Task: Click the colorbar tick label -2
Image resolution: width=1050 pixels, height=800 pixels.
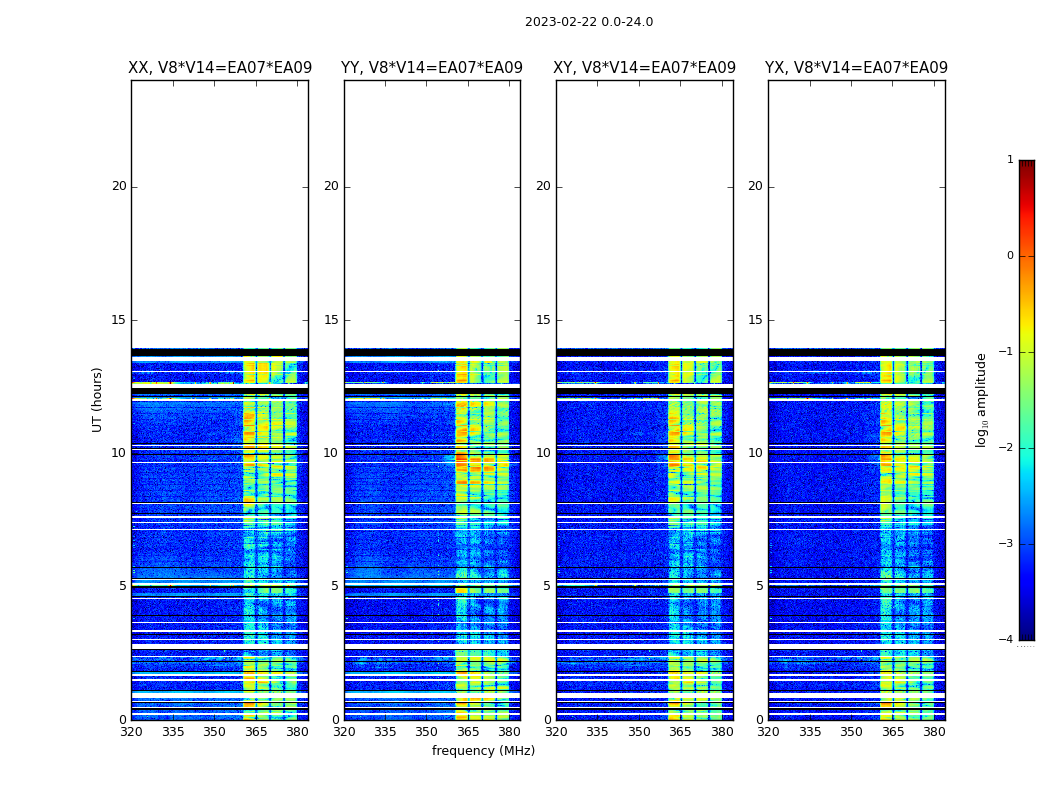Action: [1008, 448]
